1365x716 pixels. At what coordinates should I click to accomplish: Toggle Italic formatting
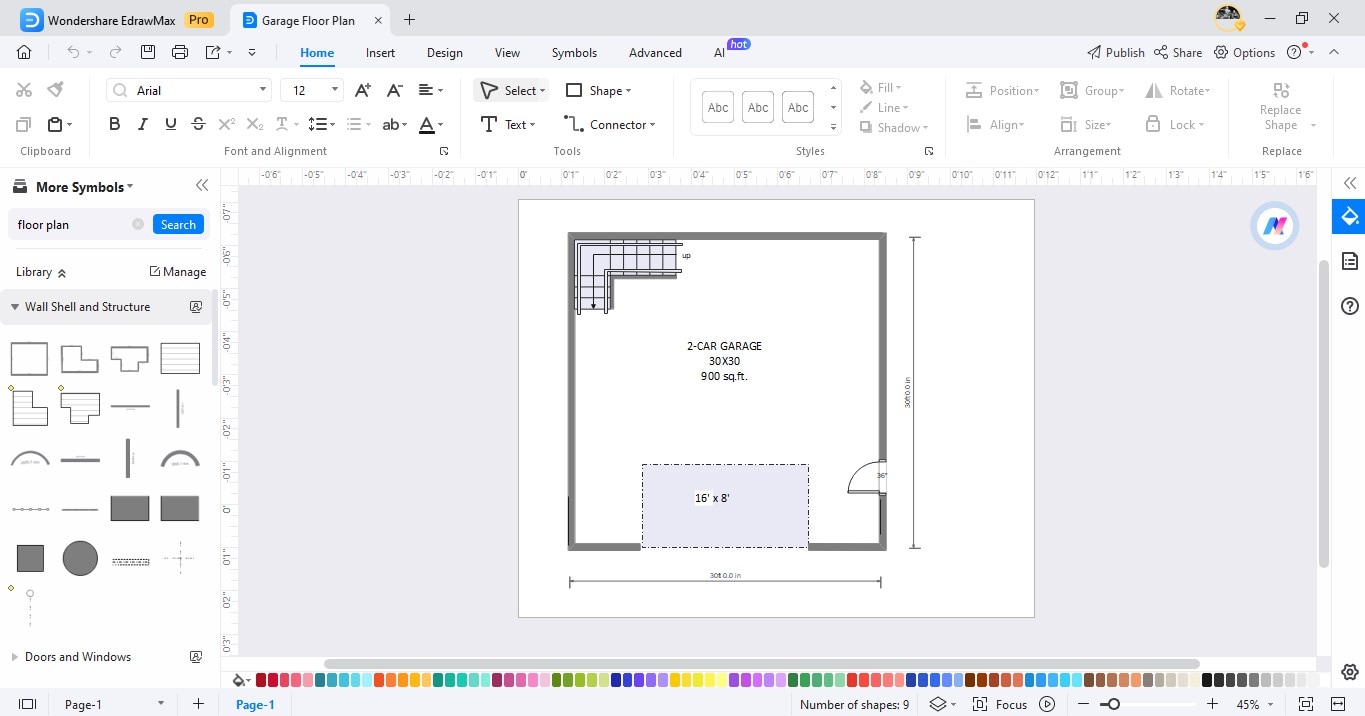142,125
